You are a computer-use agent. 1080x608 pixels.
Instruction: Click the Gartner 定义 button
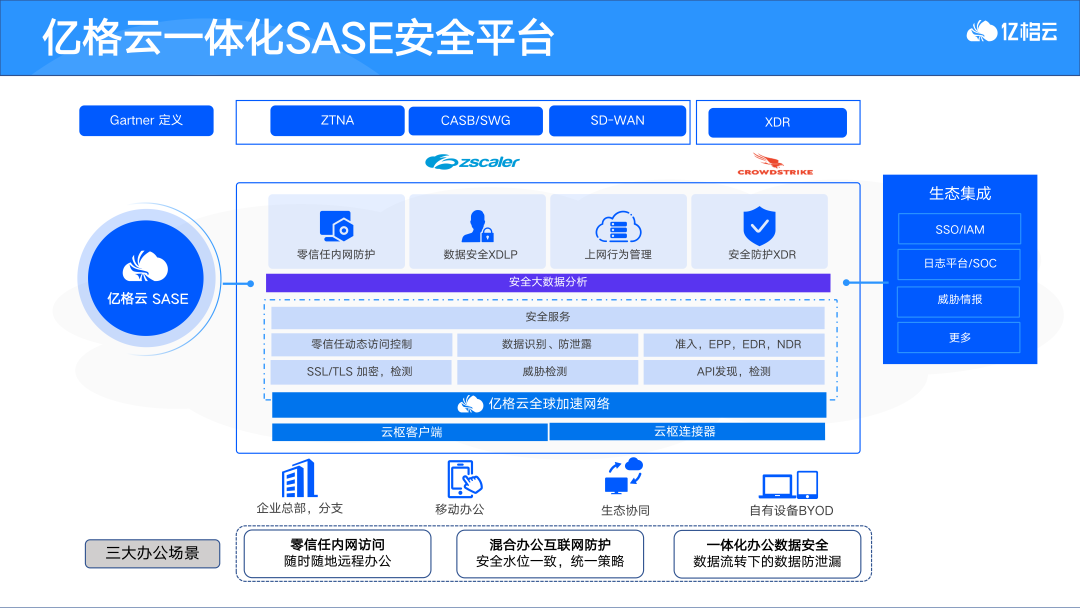tap(146, 120)
